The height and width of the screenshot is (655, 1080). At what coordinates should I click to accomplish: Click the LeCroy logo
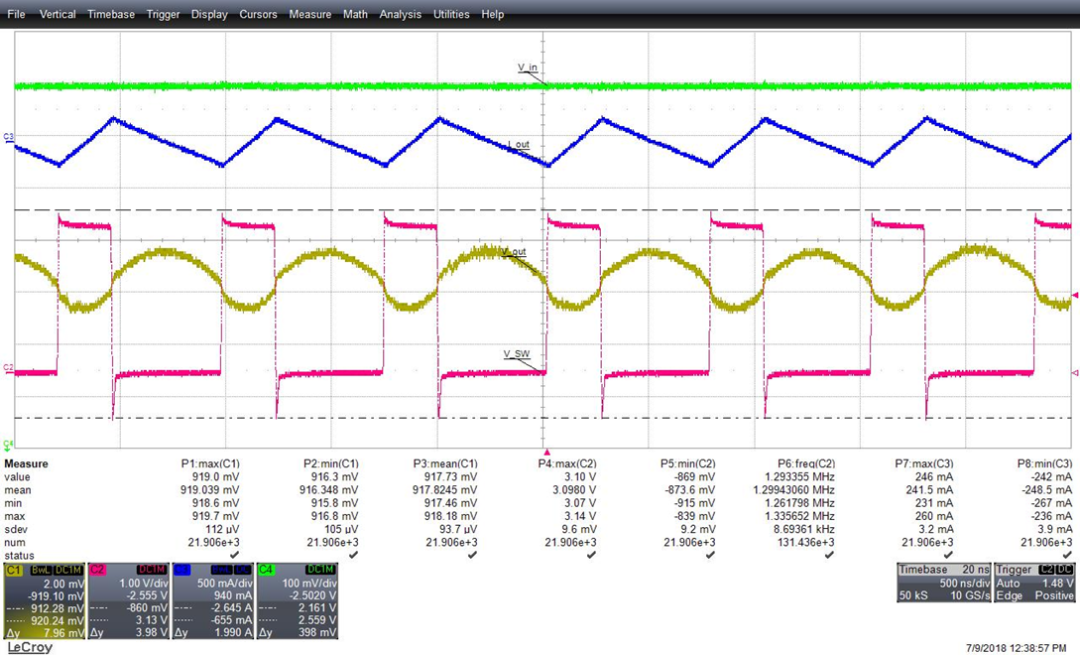(x=29, y=646)
